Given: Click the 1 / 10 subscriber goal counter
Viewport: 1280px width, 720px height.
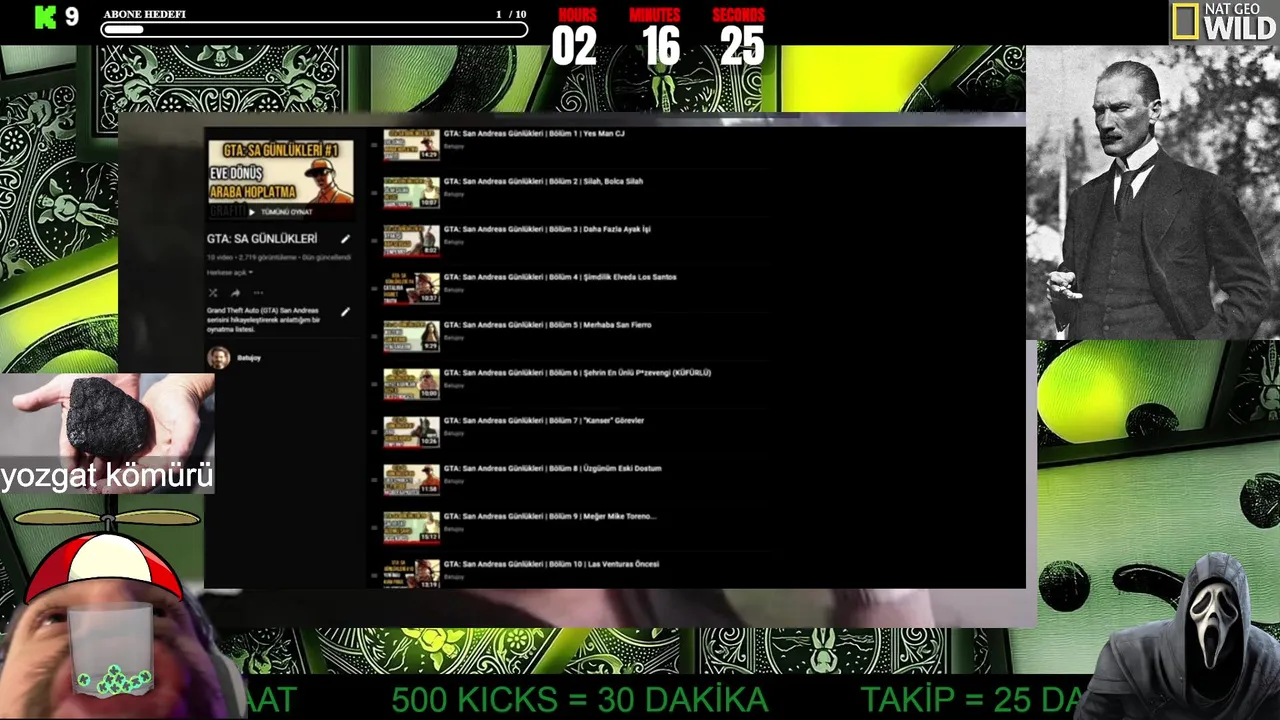Looking at the screenshot, I should tap(511, 14).
